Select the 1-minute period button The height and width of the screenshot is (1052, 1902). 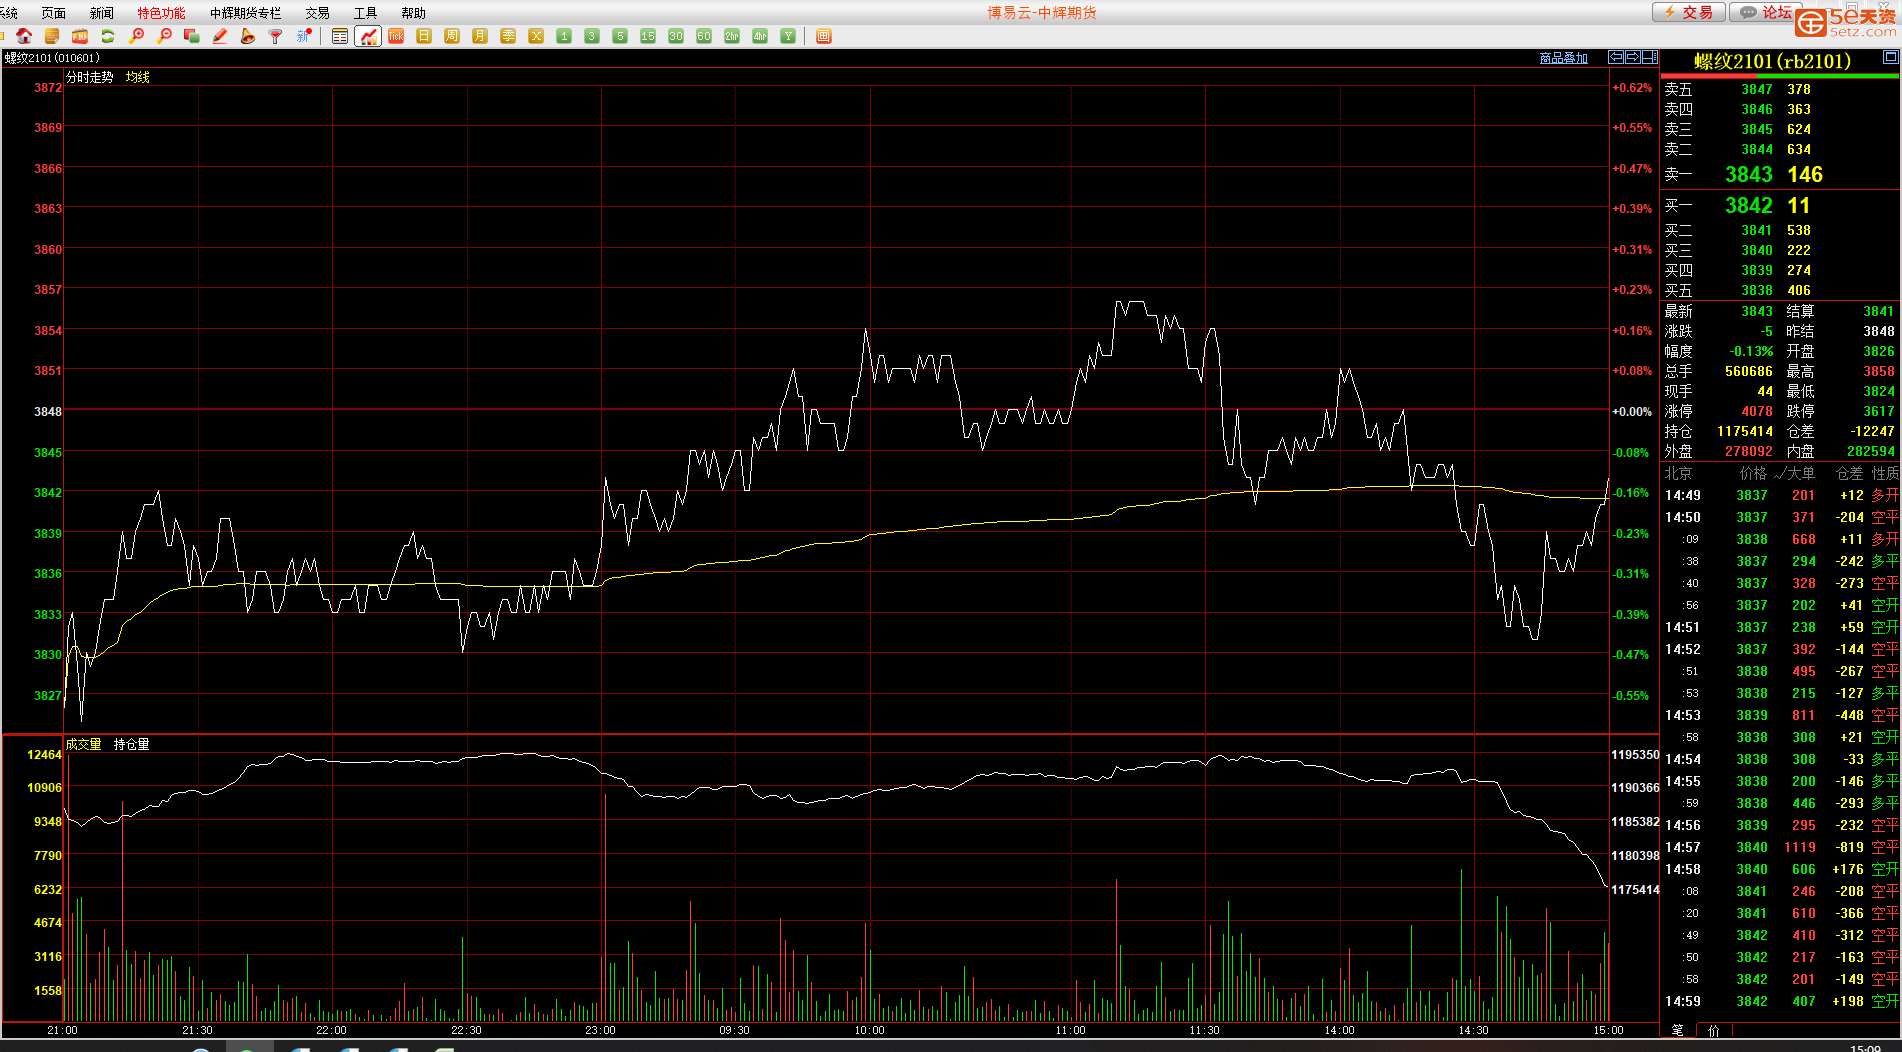pos(564,36)
